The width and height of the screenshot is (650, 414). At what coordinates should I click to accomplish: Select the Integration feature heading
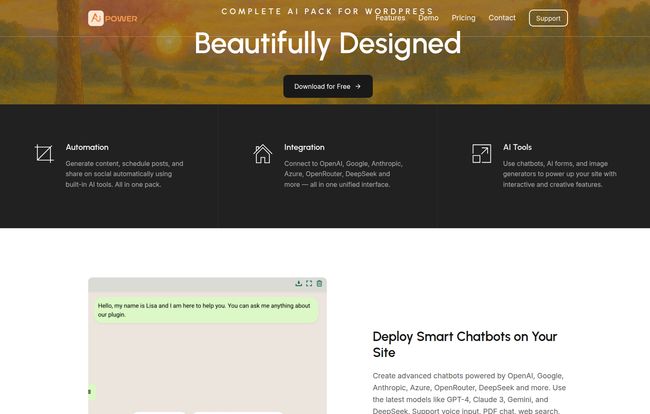304,147
